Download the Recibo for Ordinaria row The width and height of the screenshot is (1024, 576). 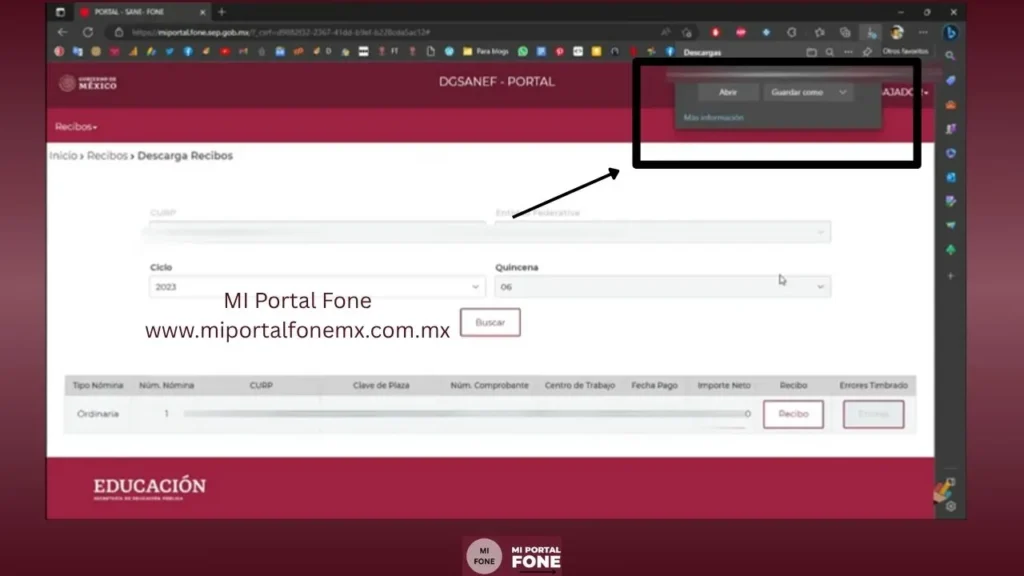pyautogui.click(x=793, y=414)
